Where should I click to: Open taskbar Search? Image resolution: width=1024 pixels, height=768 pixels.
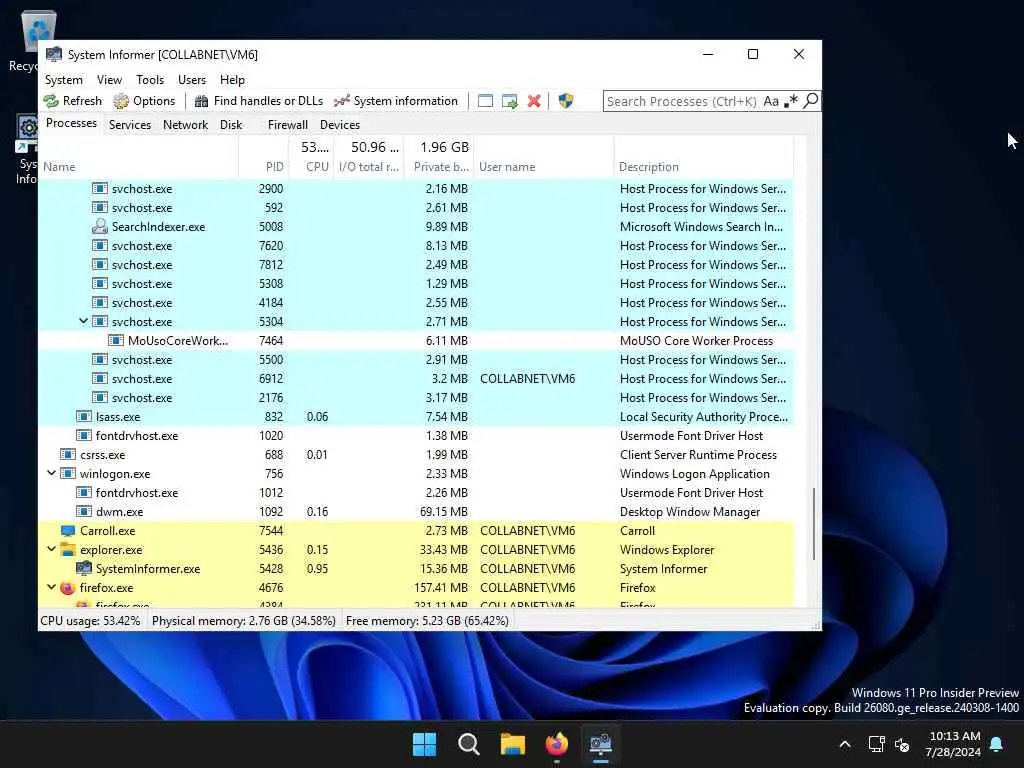(468, 744)
